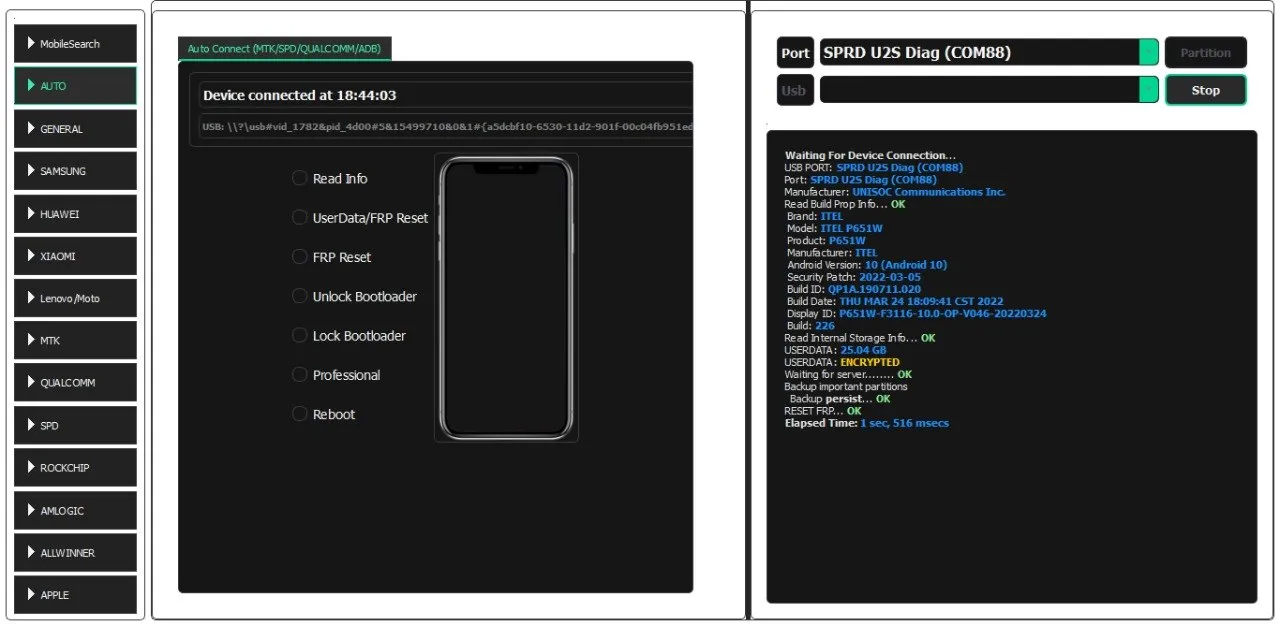The height and width of the screenshot is (626, 1280).
Task: Click the triangle icon next to SAMSUNG
Action: (30, 171)
